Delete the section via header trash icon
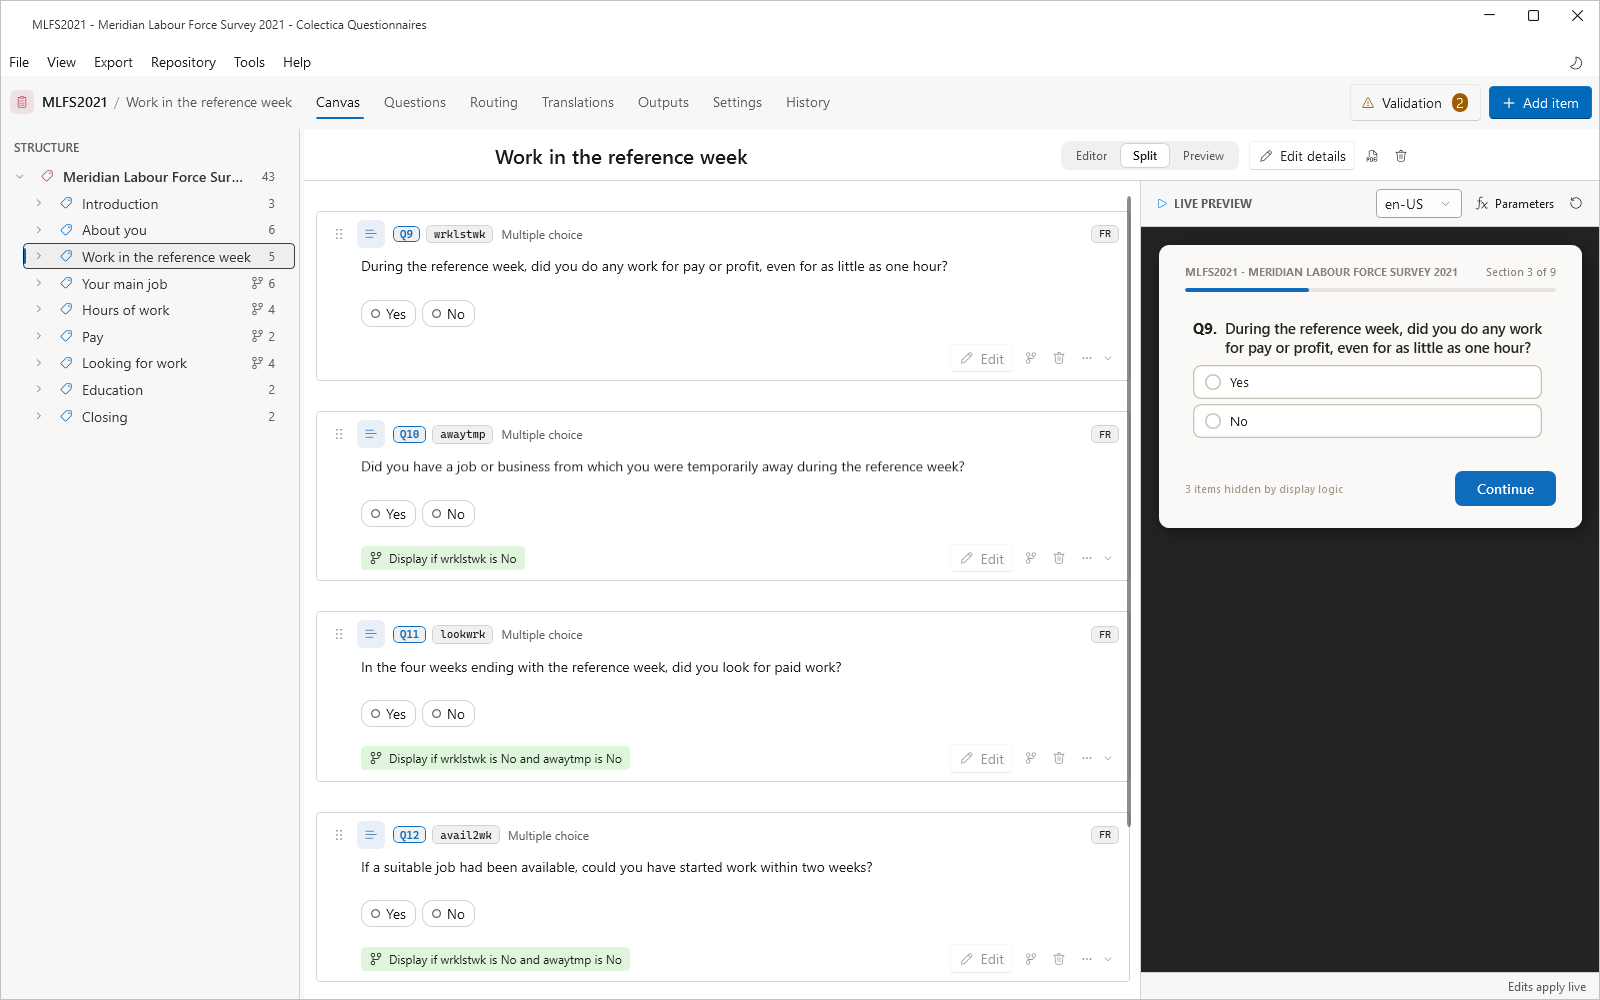The height and width of the screenshot is (1000, 1600). pos(1401,156)
